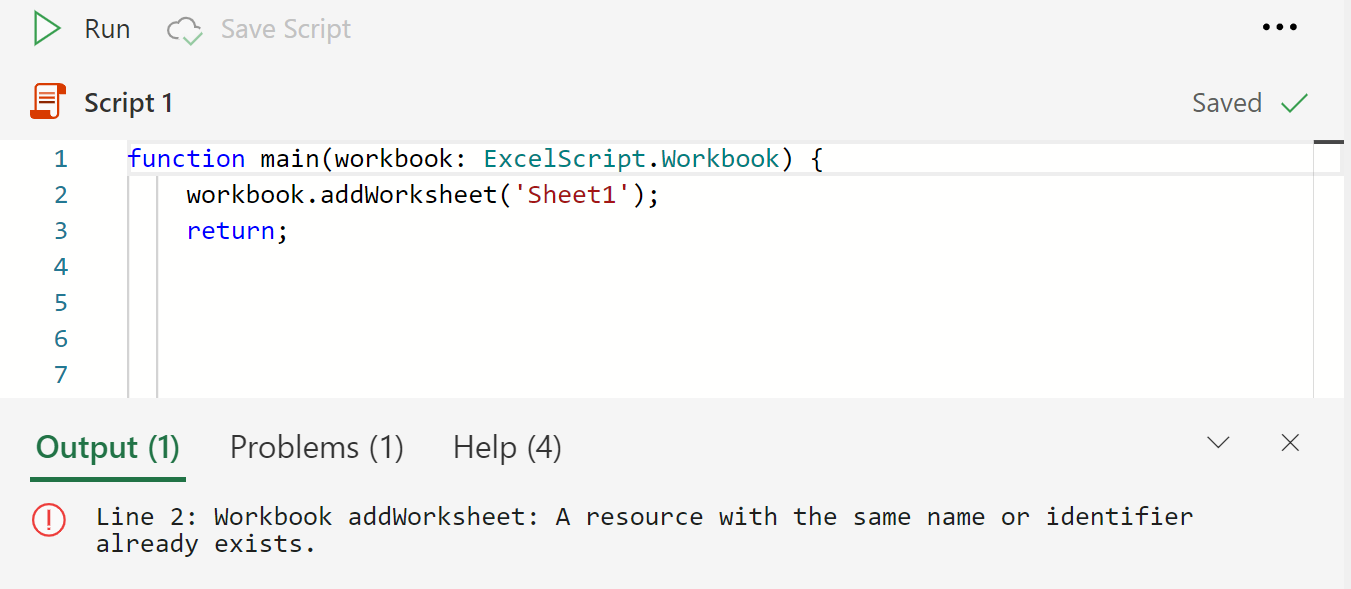Click the Save Script cloud icon
1351x589 pixels.
(184, 29)
